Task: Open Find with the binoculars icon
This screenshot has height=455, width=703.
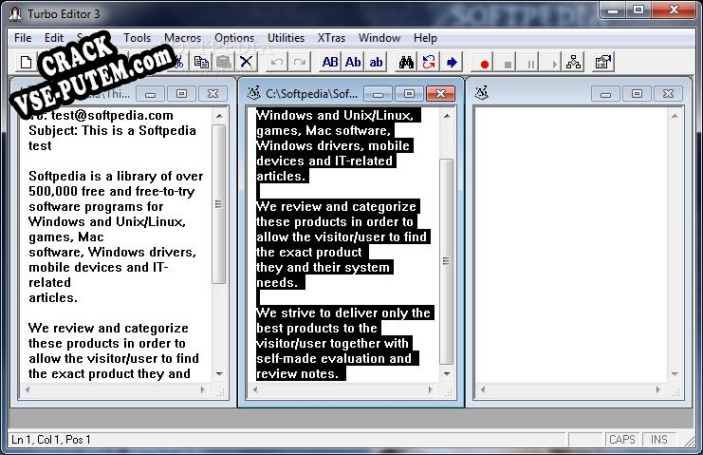Action: click(x=406, y=62)
